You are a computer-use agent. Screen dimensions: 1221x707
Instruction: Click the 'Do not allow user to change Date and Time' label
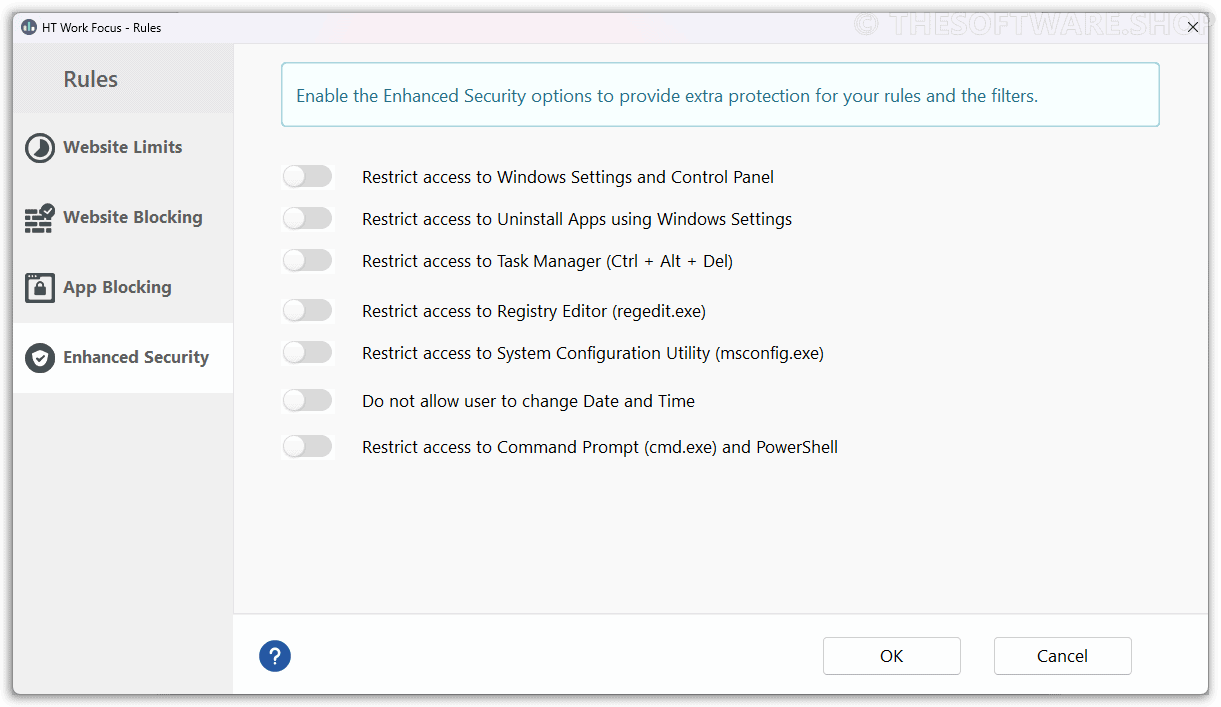pos(528,401)
